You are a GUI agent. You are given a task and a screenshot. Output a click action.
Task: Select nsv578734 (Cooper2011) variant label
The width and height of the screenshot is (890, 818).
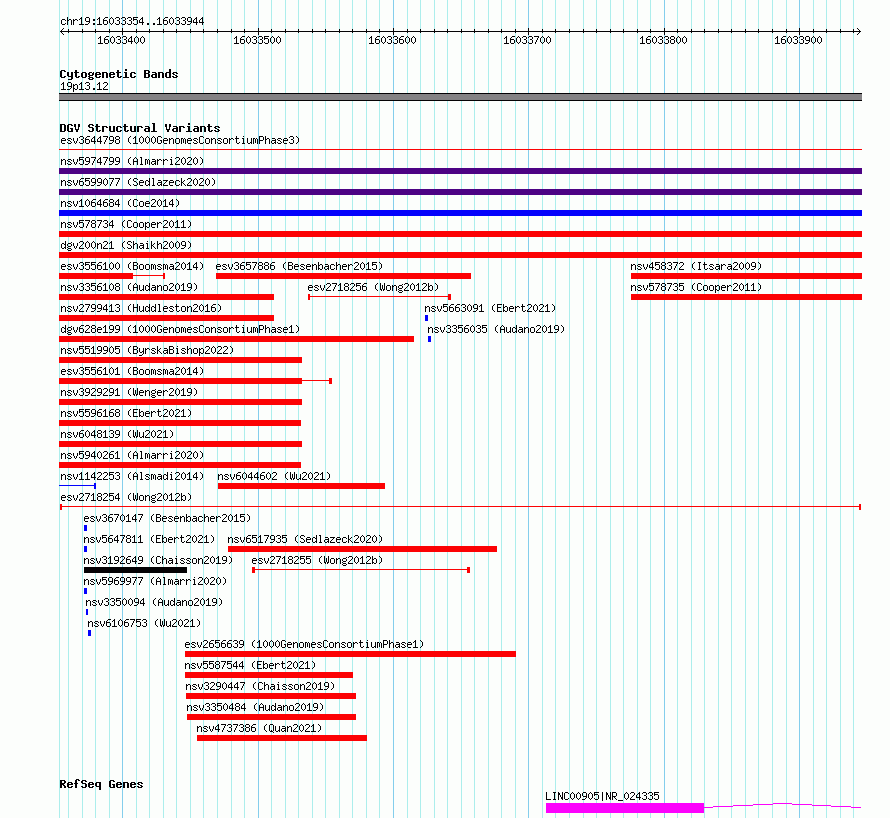click(x=126, y=224)
